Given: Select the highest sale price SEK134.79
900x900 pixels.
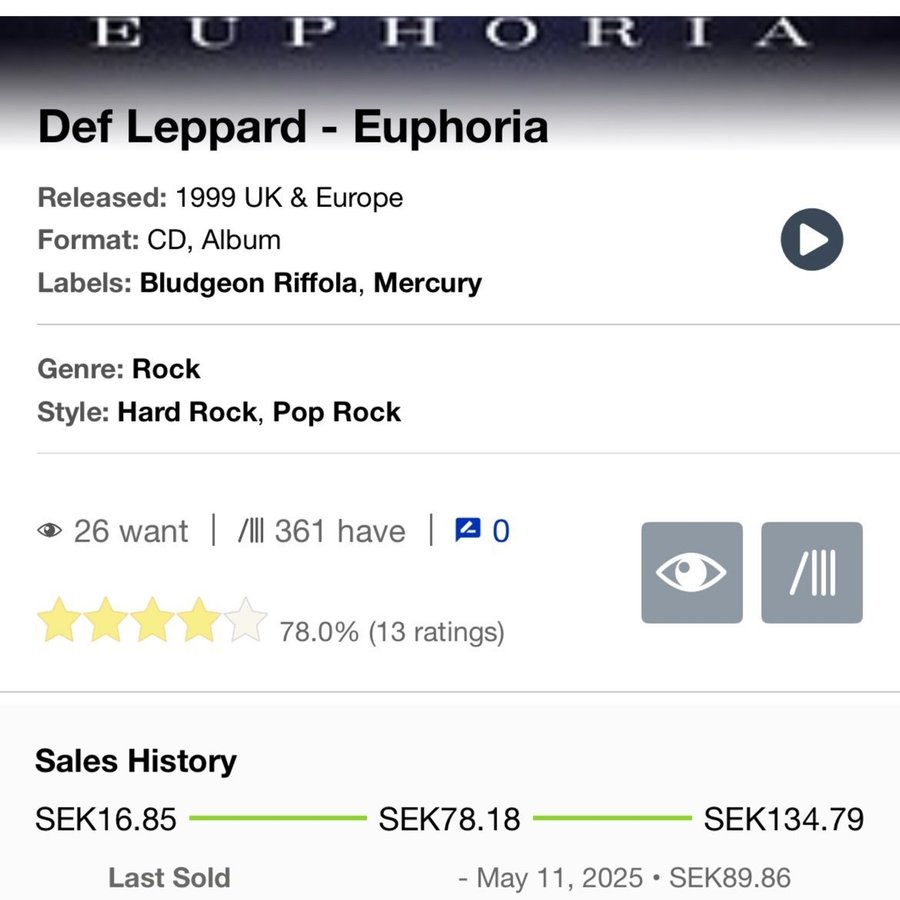Looking at the screenshot, I should tap(784, 819).
